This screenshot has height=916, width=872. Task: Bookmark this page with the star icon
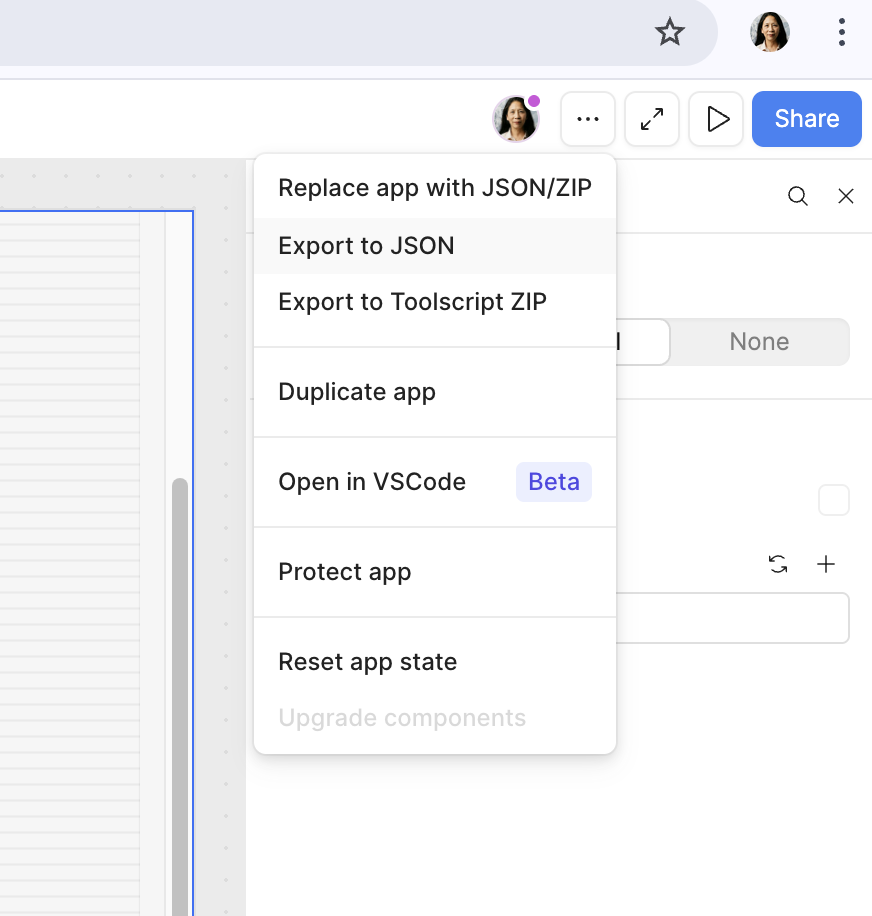click(x=669, y=33)
